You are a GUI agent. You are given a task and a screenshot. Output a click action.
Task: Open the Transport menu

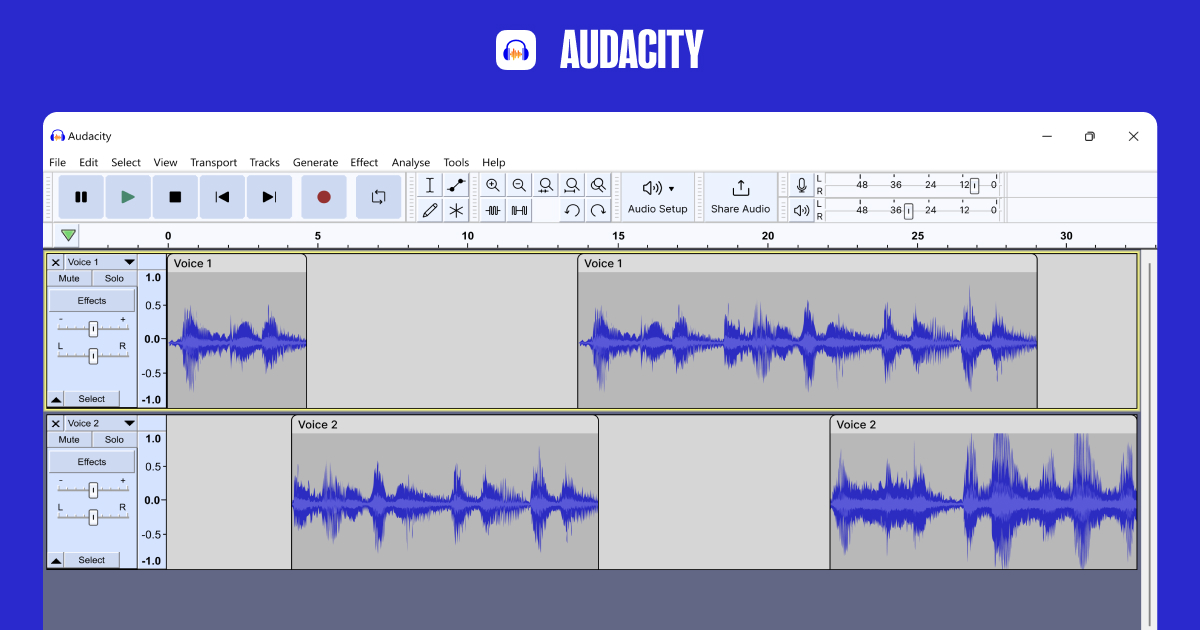[213, 162]
